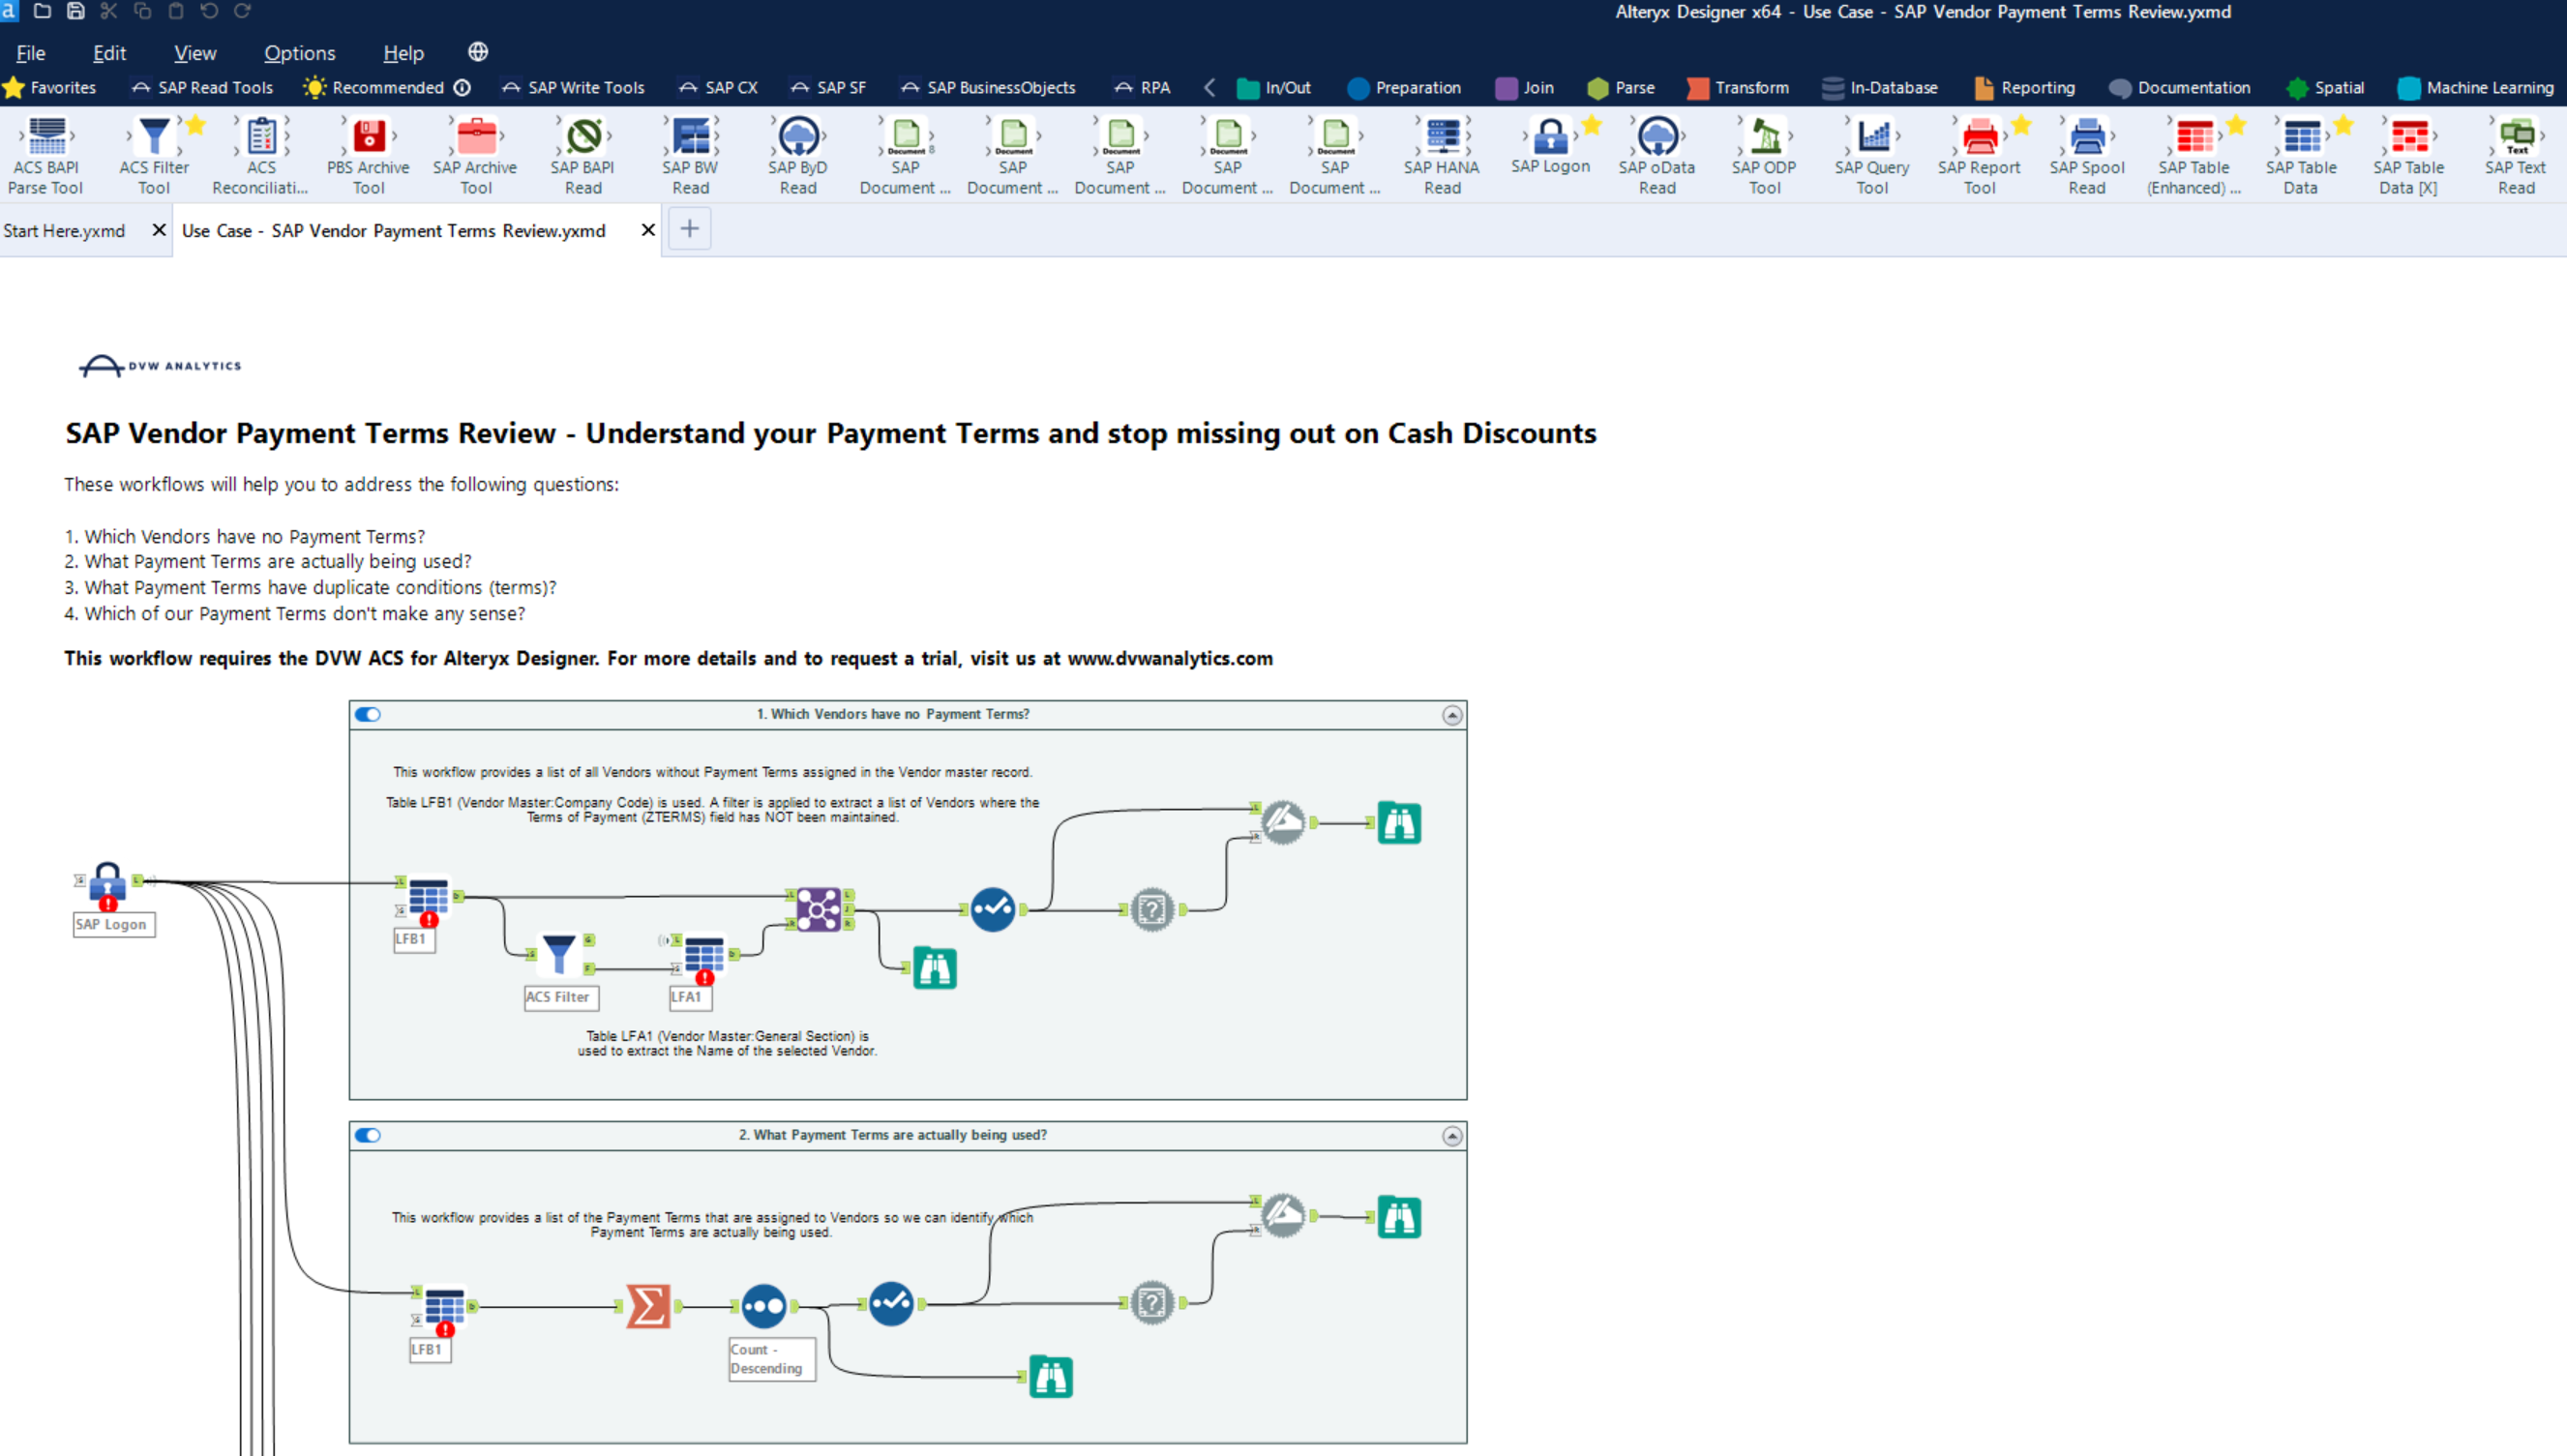
Task: Collapse the Which Vendors have no Payment Terms container
Action: tap(1452, 715)
